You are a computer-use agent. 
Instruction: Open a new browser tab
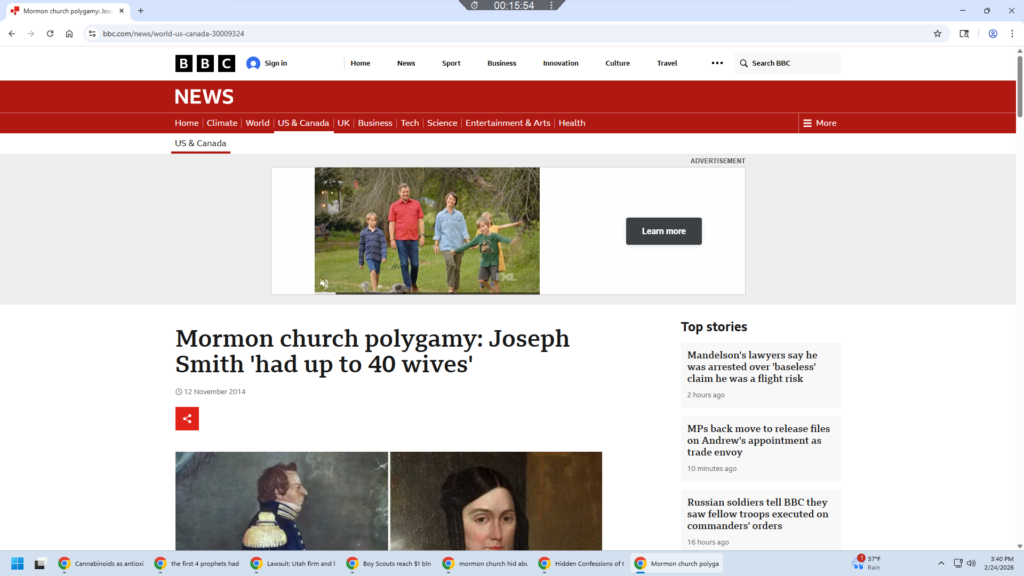[140, 10]
